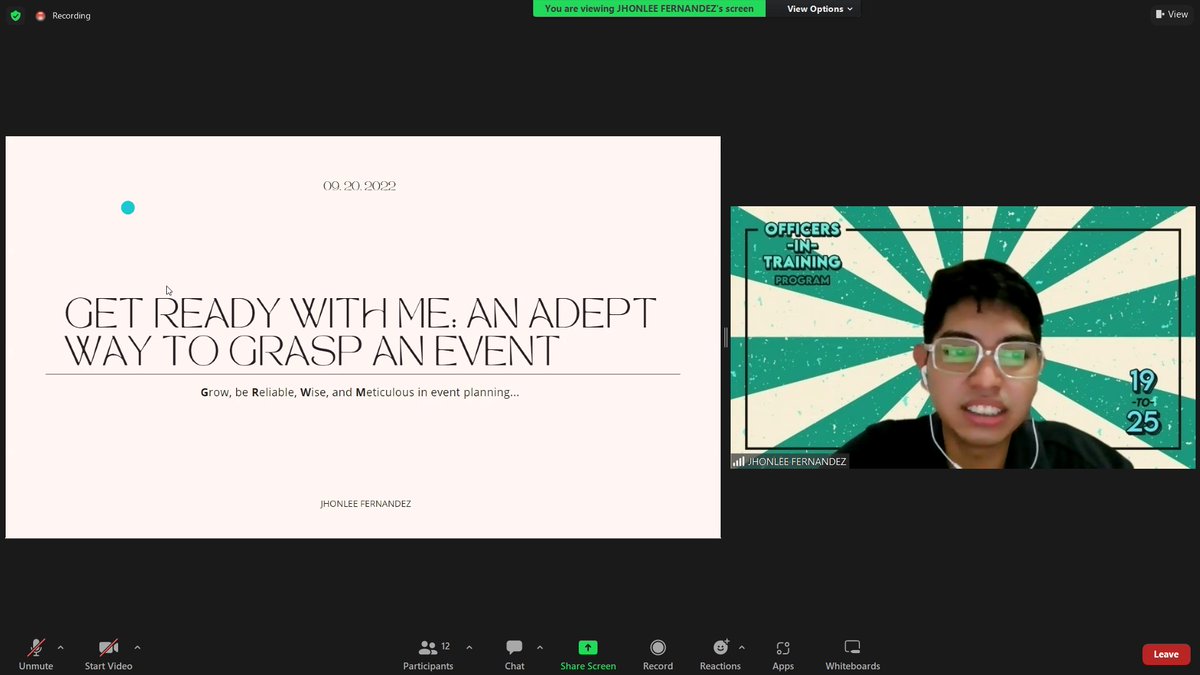Click the green encryption shield icon

click(15, 16)
